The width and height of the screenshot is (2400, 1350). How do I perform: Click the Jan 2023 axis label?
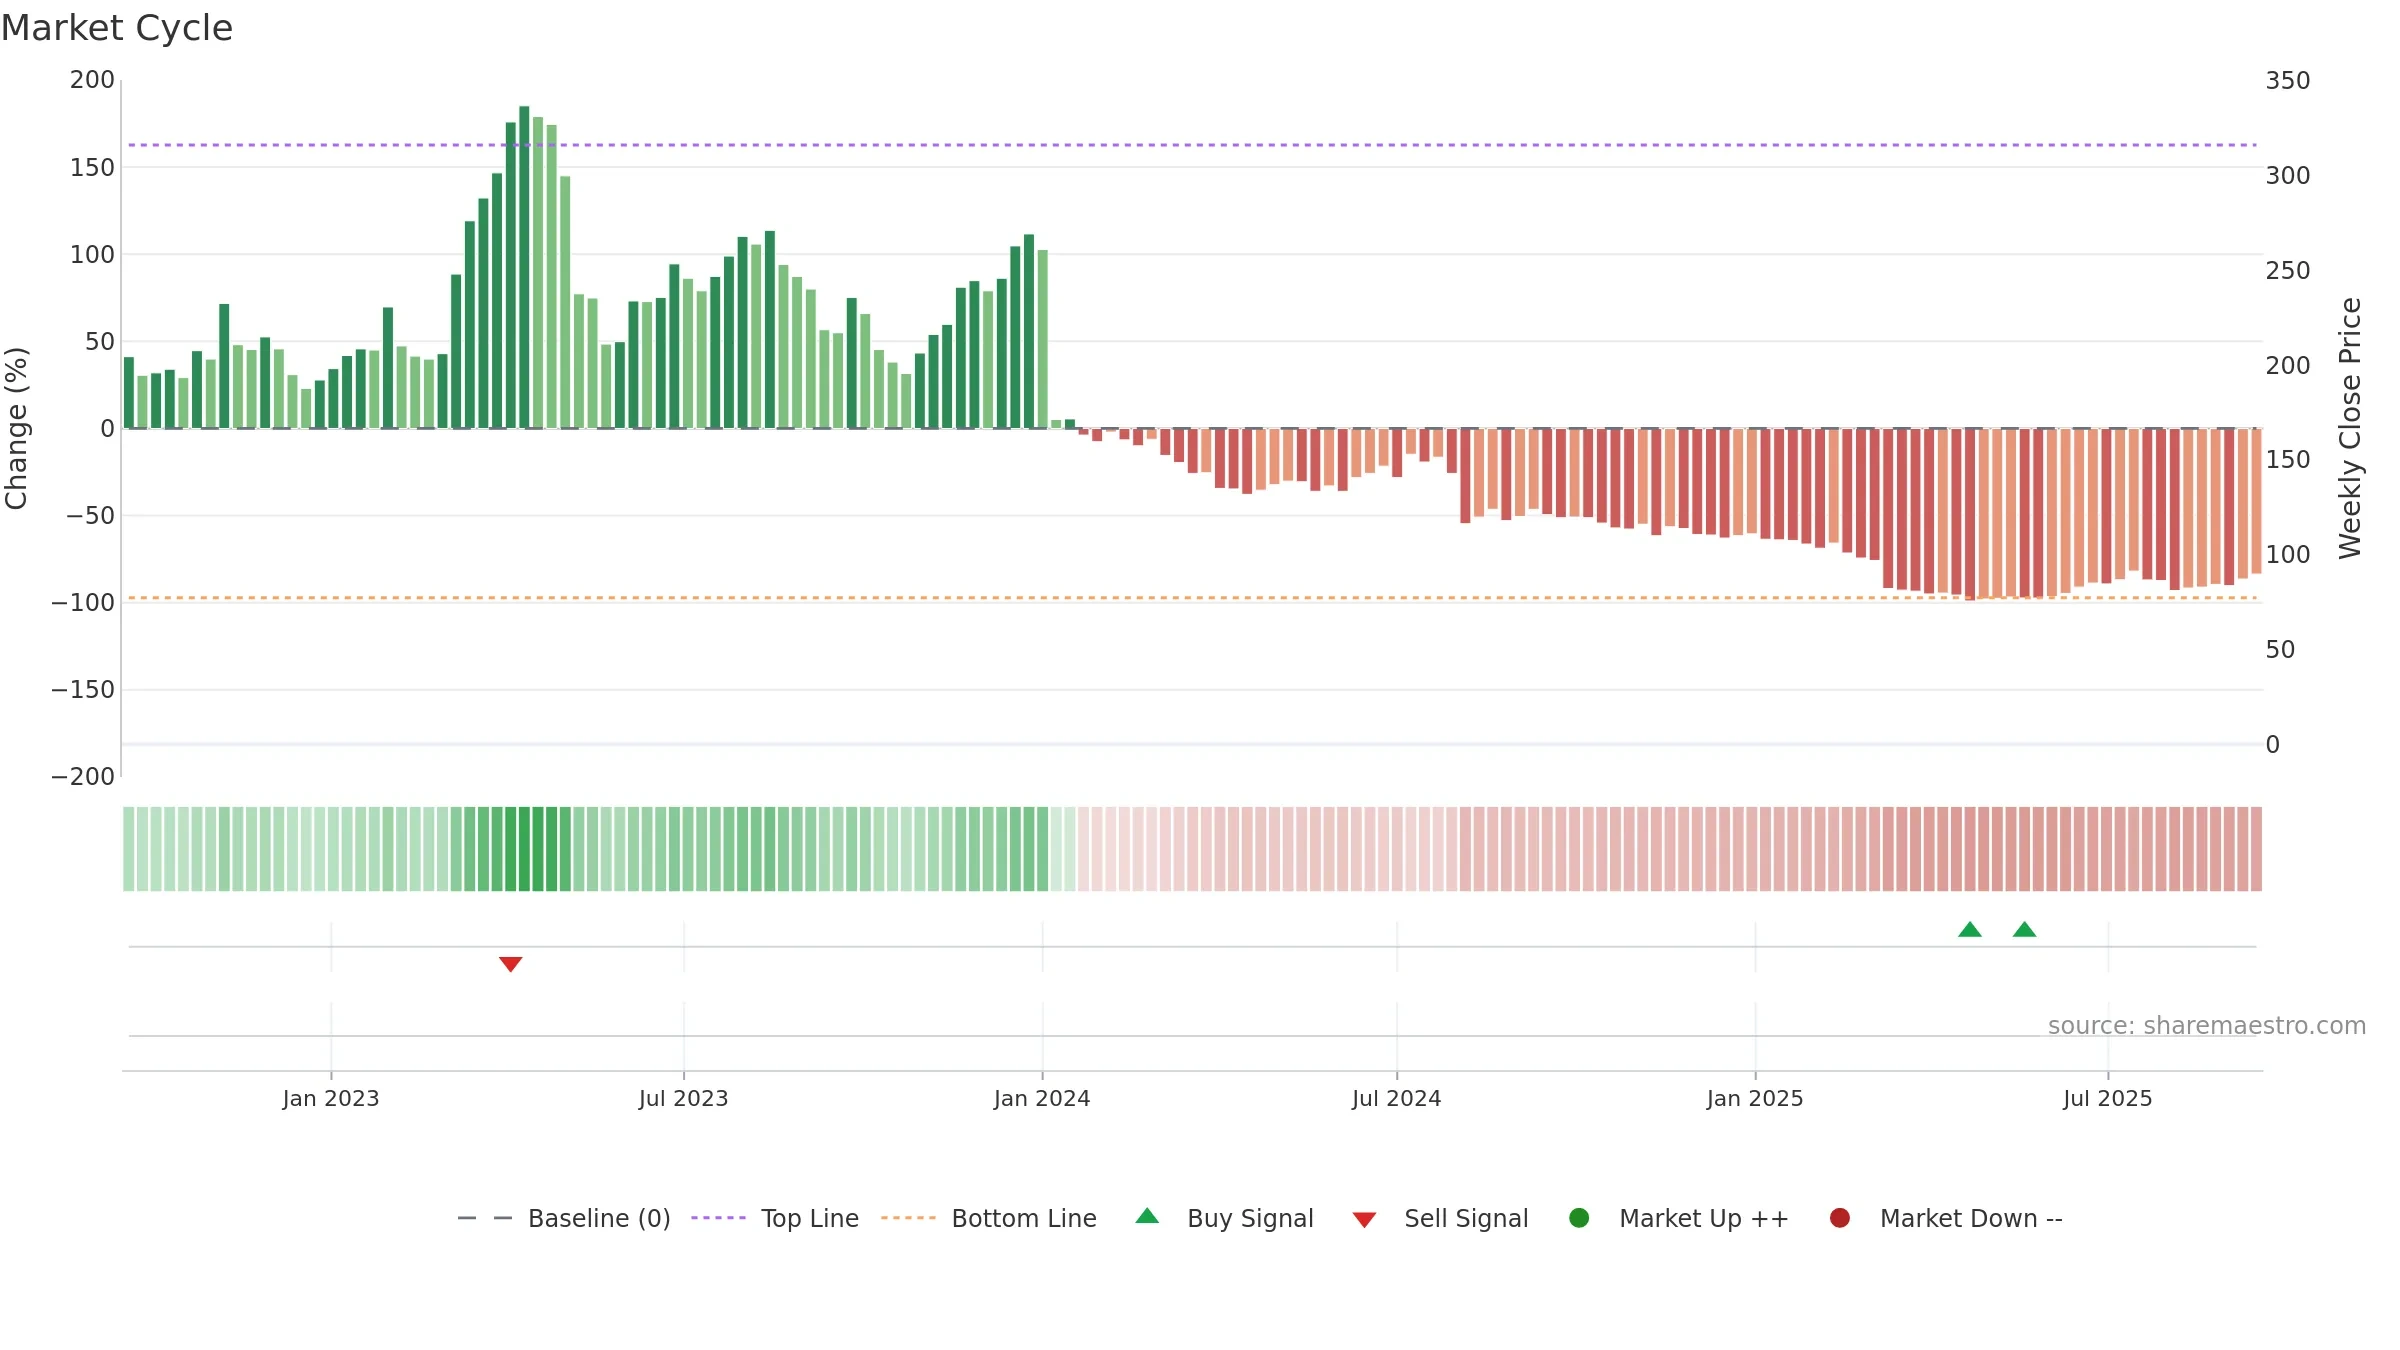tap(331, 1098)
